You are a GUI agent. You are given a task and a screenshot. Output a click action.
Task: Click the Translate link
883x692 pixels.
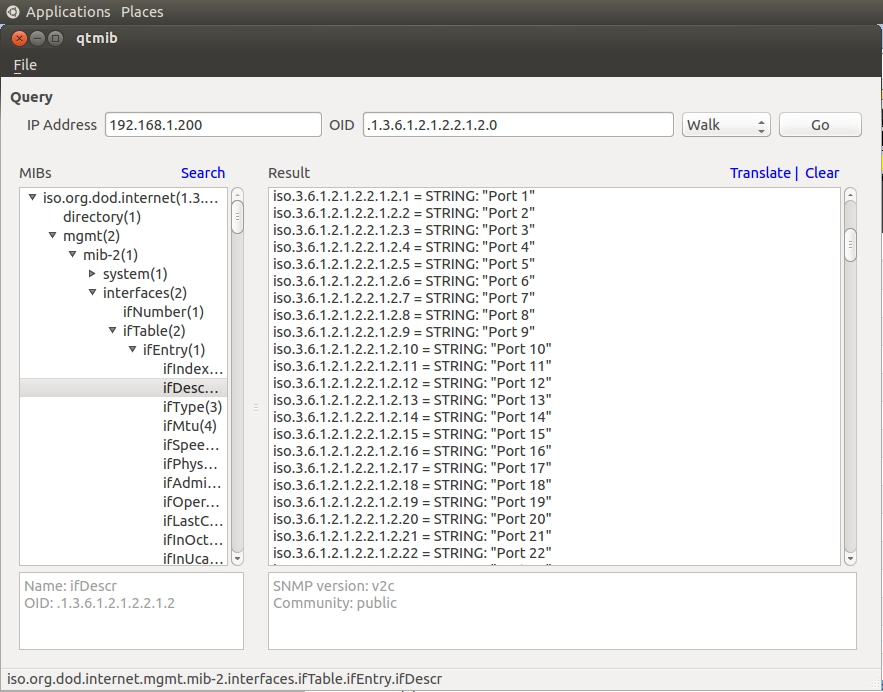pos(760,173)
